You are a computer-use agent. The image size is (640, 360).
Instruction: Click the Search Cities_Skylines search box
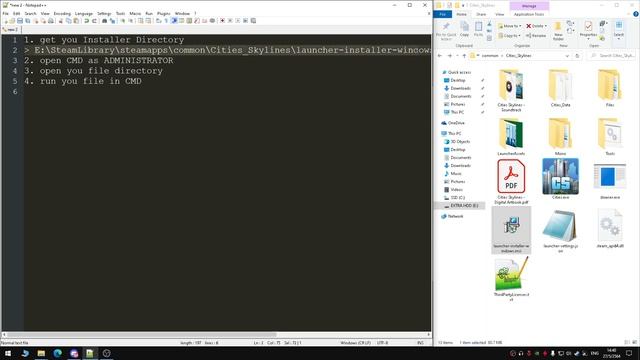[611, 56]
